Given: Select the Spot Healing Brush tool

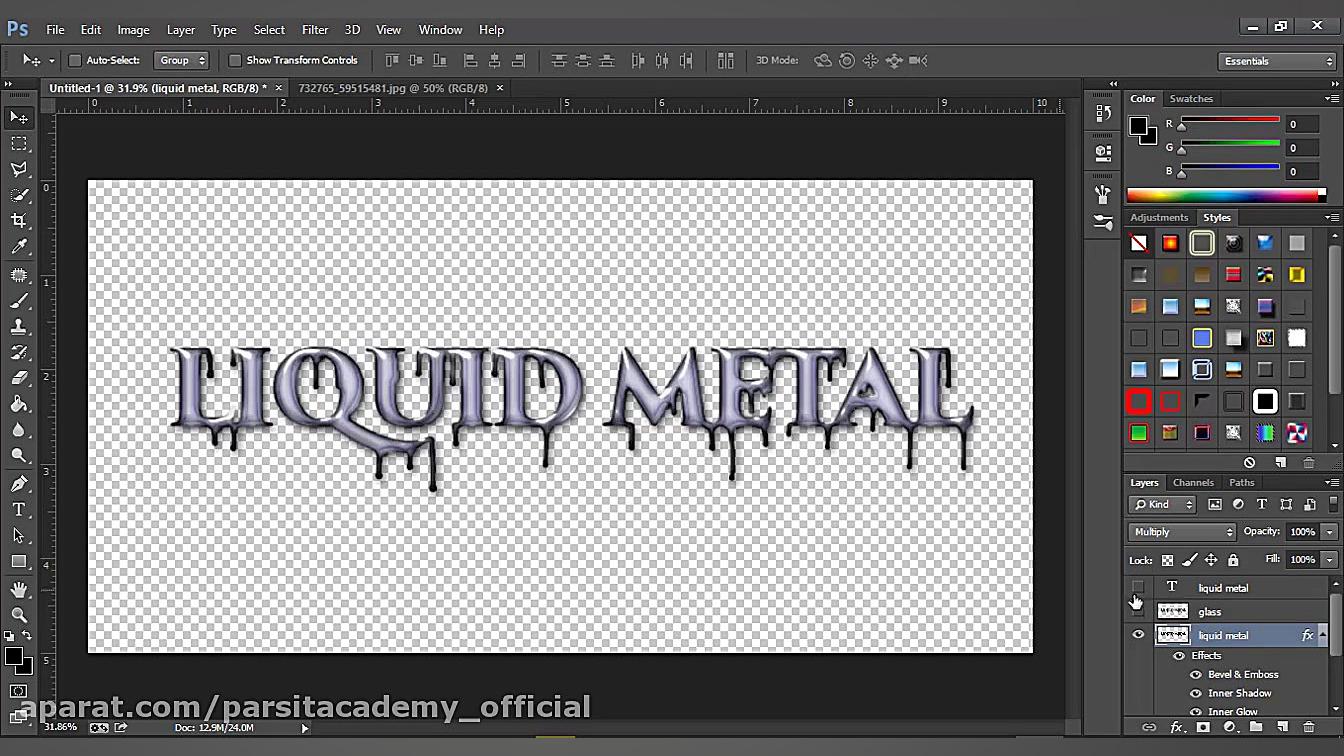Looking at the screenshot, I should 19,275.
